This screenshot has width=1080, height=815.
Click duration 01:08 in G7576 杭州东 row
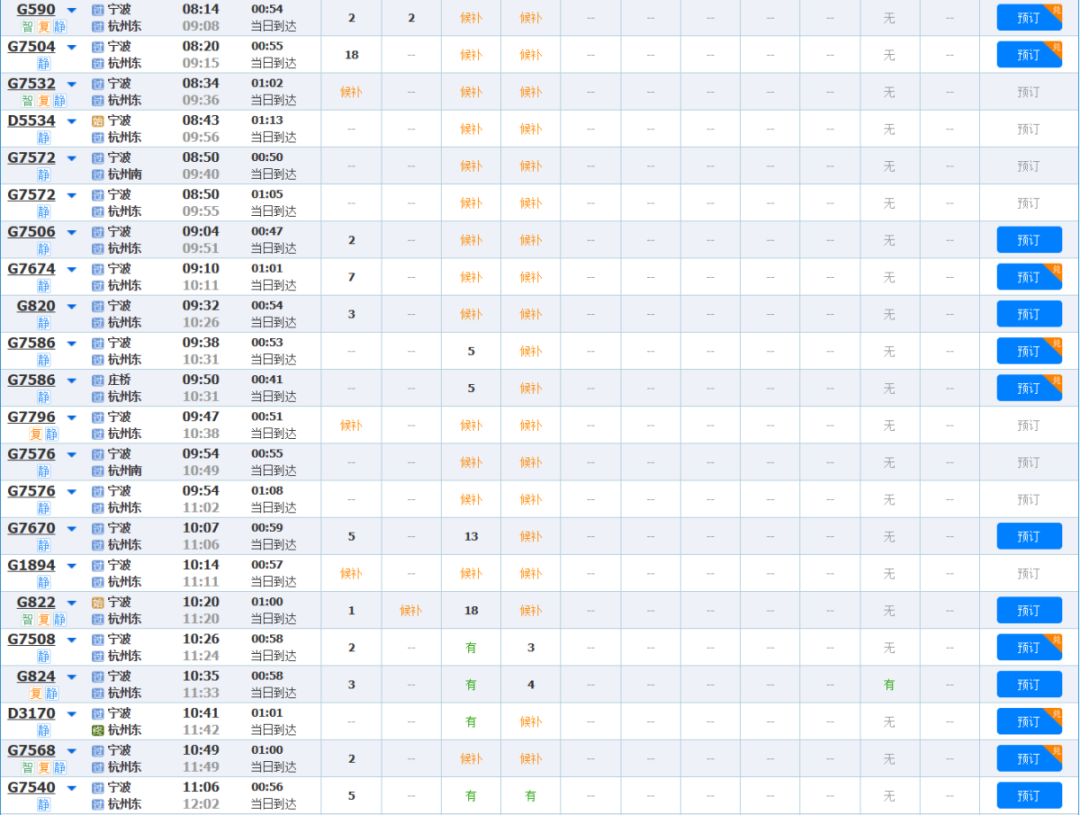click(x=267, y=491)
